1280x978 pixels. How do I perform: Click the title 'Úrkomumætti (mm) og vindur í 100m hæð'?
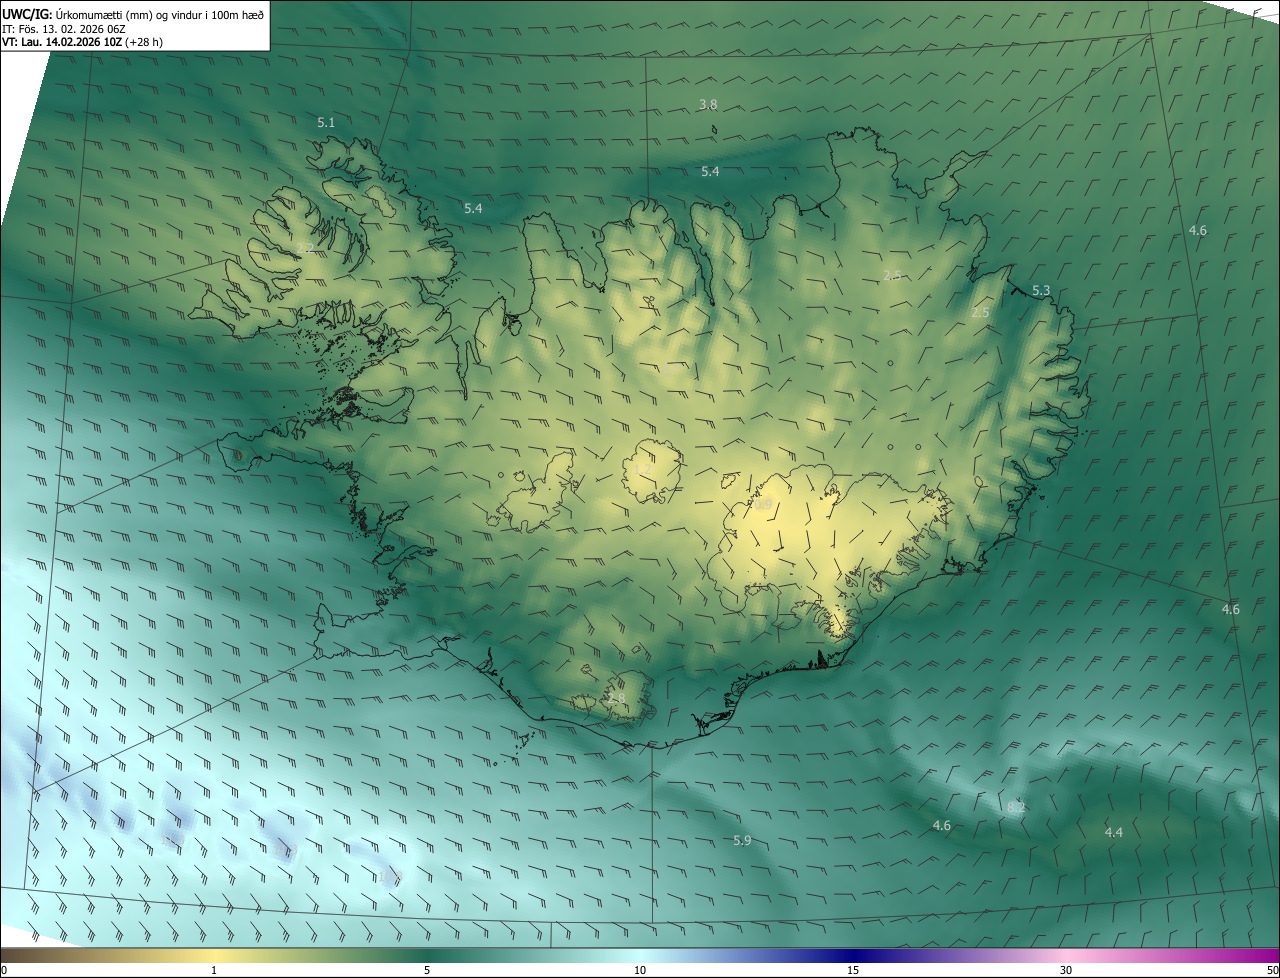point(159,14)
